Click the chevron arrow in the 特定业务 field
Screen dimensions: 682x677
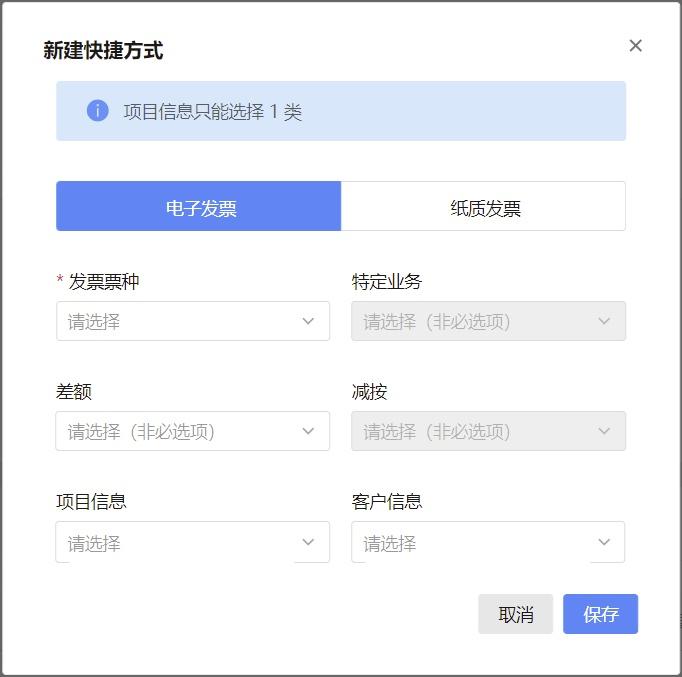click(x=604, y=322)
